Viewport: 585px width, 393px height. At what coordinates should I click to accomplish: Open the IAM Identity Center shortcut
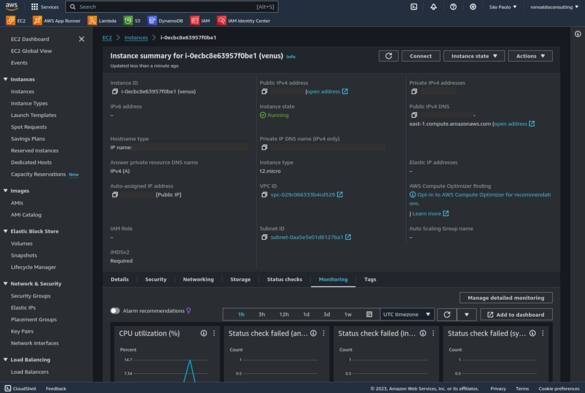[x=244, y=21]
